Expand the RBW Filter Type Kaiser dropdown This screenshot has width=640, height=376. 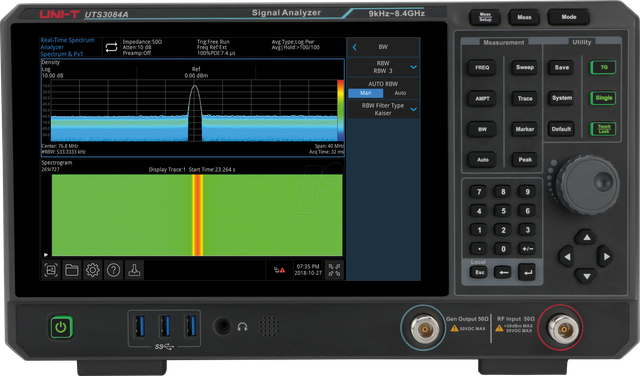click(383, 109)
